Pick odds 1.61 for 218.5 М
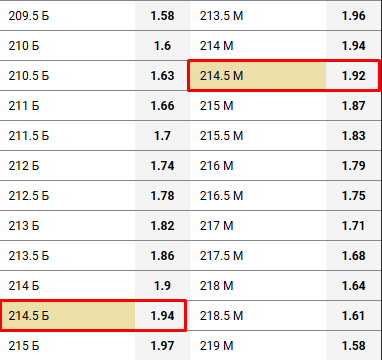Viewport: 382px width, 360px height. 354,316
